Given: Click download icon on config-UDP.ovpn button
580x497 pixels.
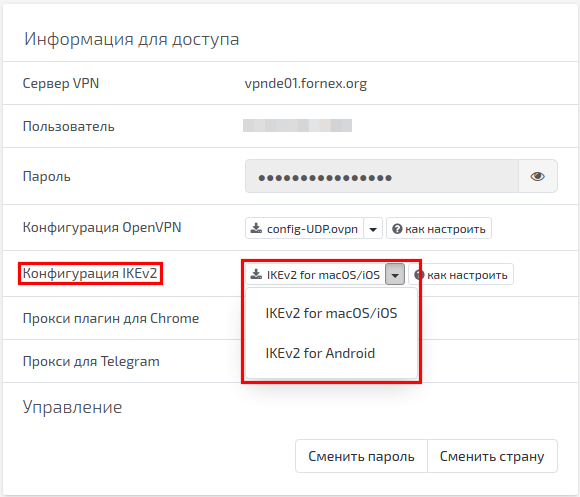Looking at the screenshot, I should (x=256, y=228).
